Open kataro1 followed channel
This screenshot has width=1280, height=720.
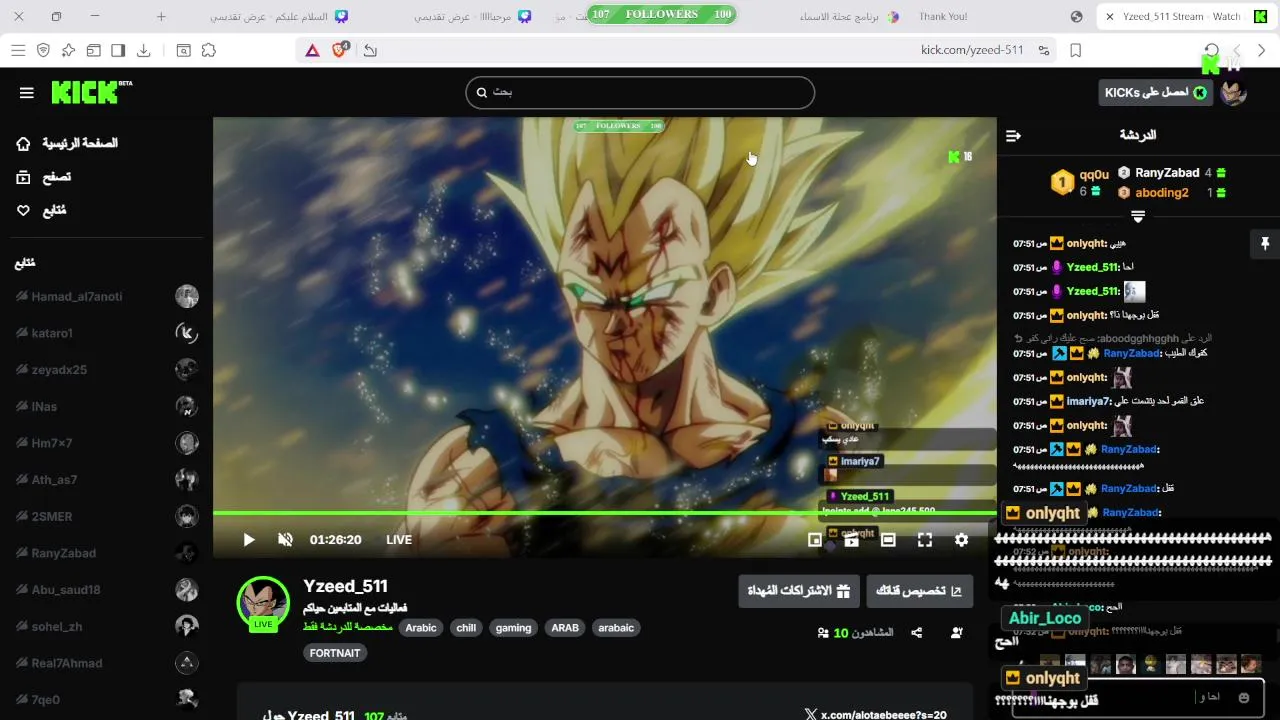tap(106, 333)
